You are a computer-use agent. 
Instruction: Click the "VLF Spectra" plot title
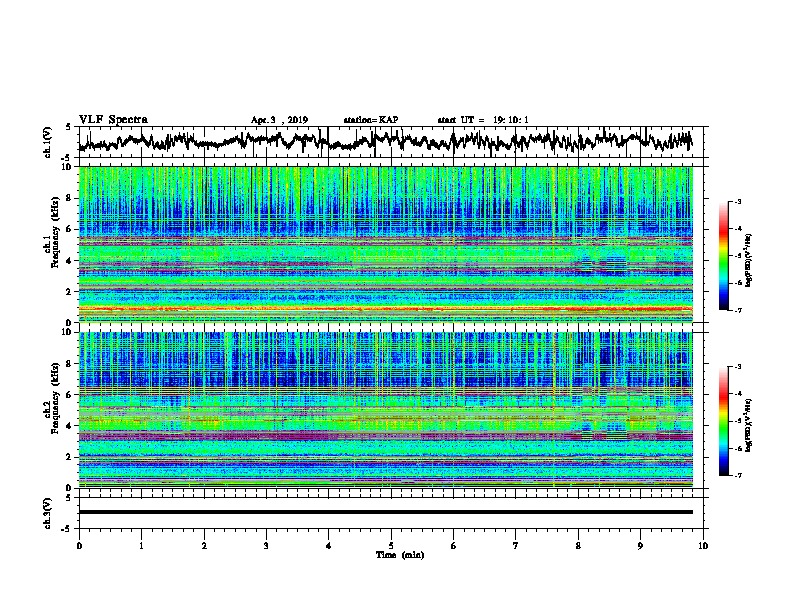pos(113,120)
